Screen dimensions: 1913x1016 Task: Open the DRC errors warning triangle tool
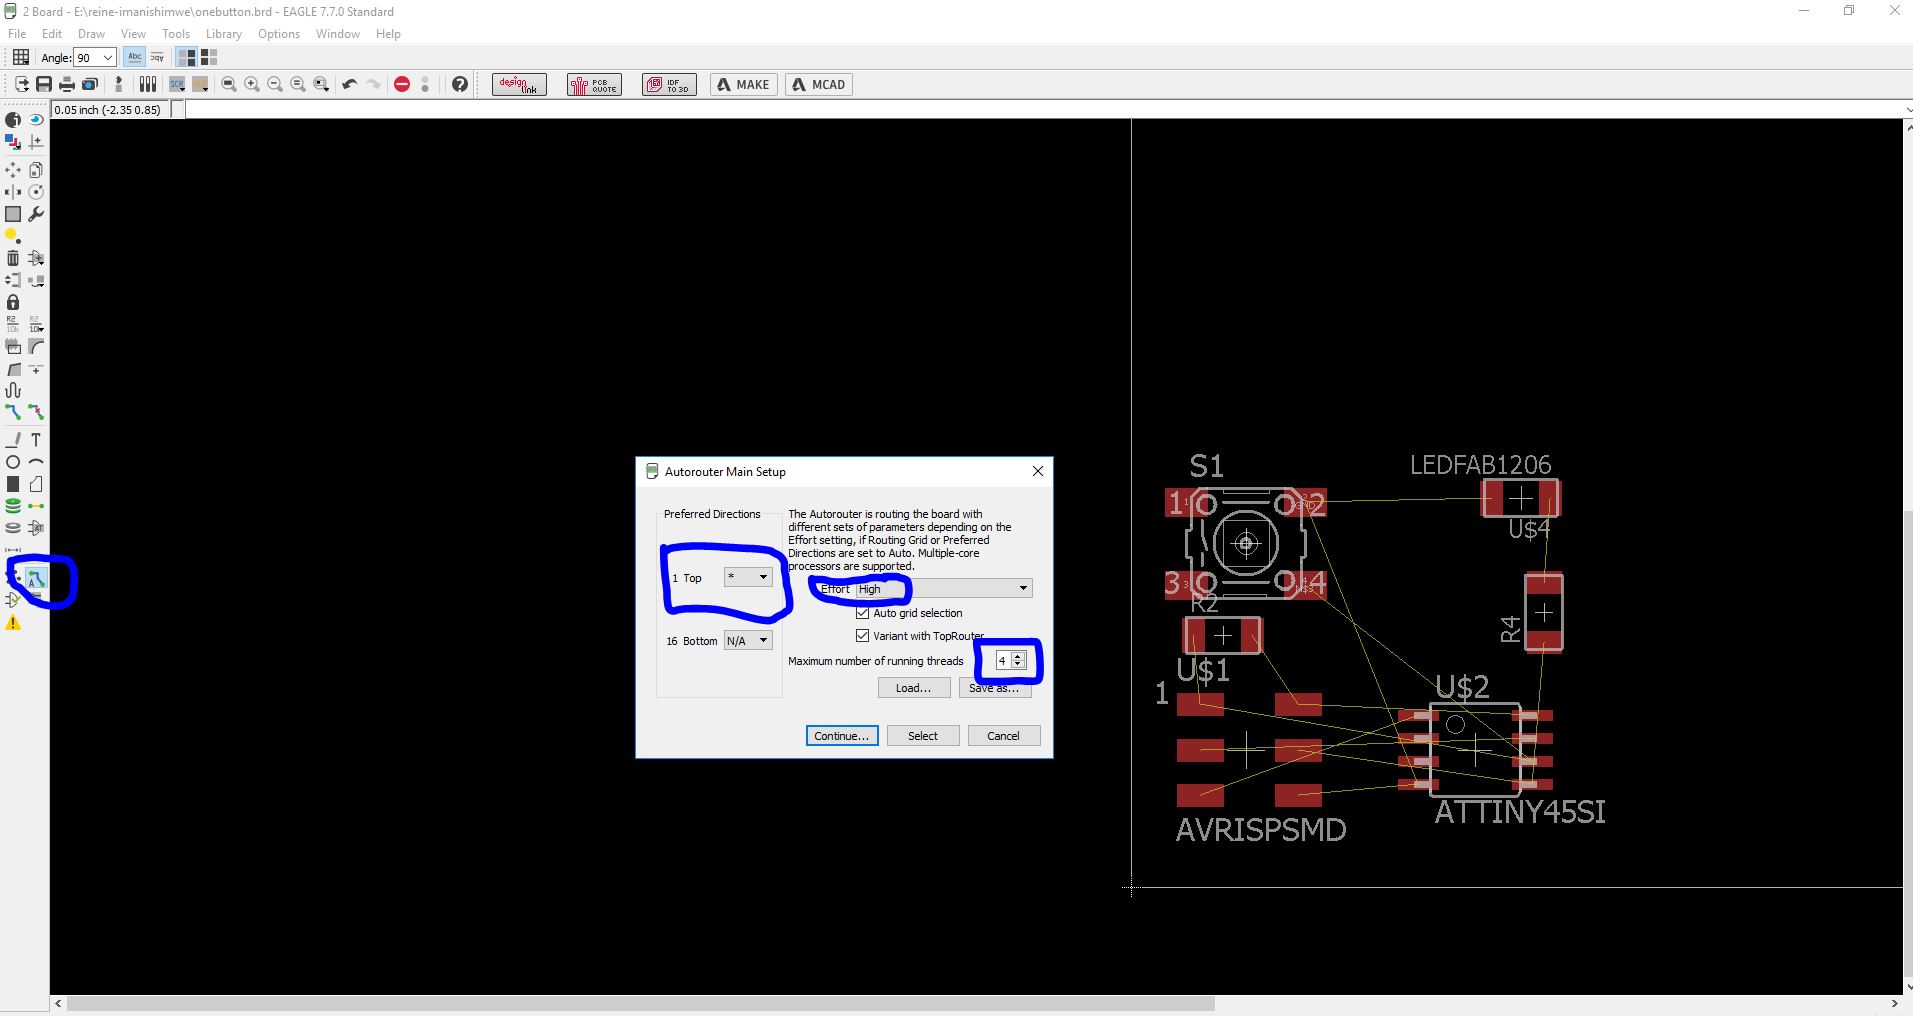click(x=13, y=622)
